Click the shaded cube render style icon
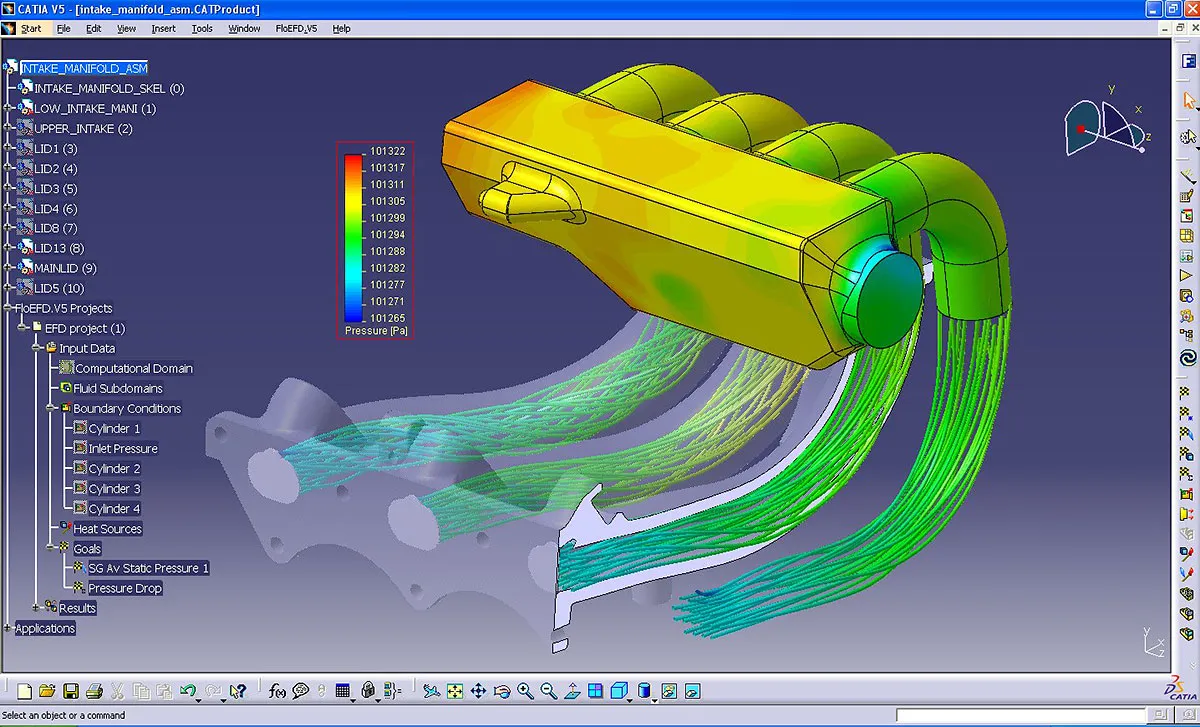Screen dimensions: 1200x727 (619, 690)
